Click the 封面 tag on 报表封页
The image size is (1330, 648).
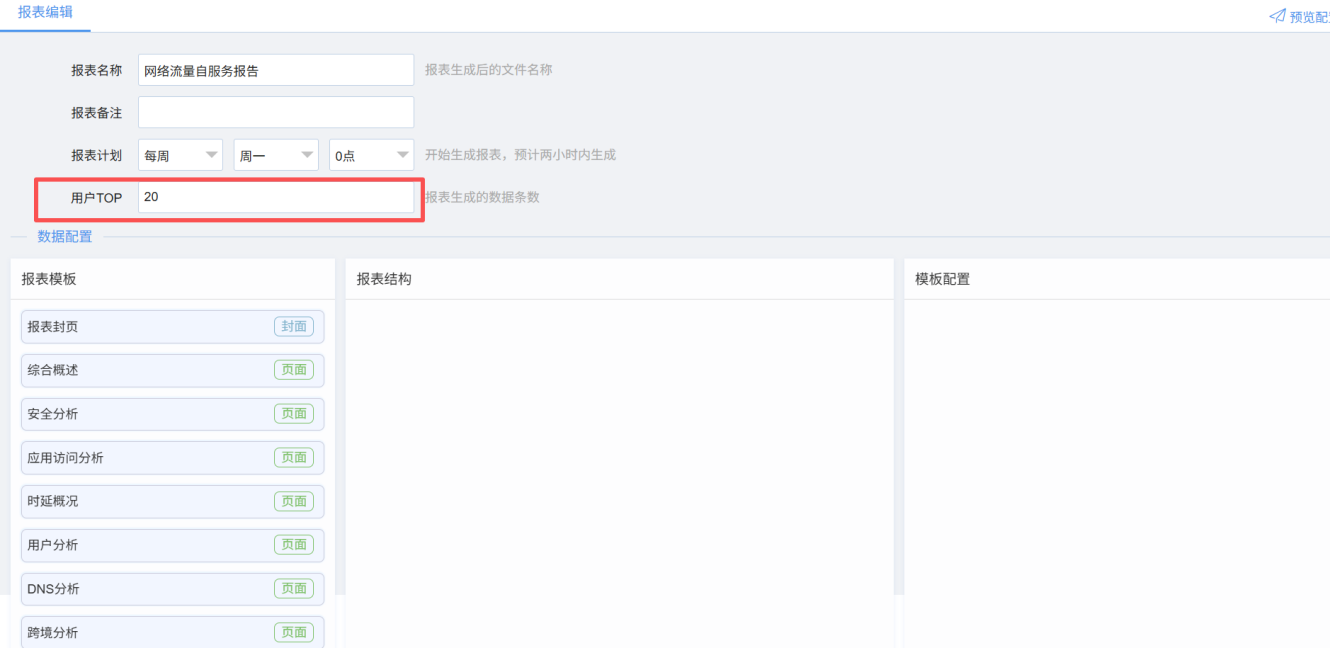coord(294,326)
